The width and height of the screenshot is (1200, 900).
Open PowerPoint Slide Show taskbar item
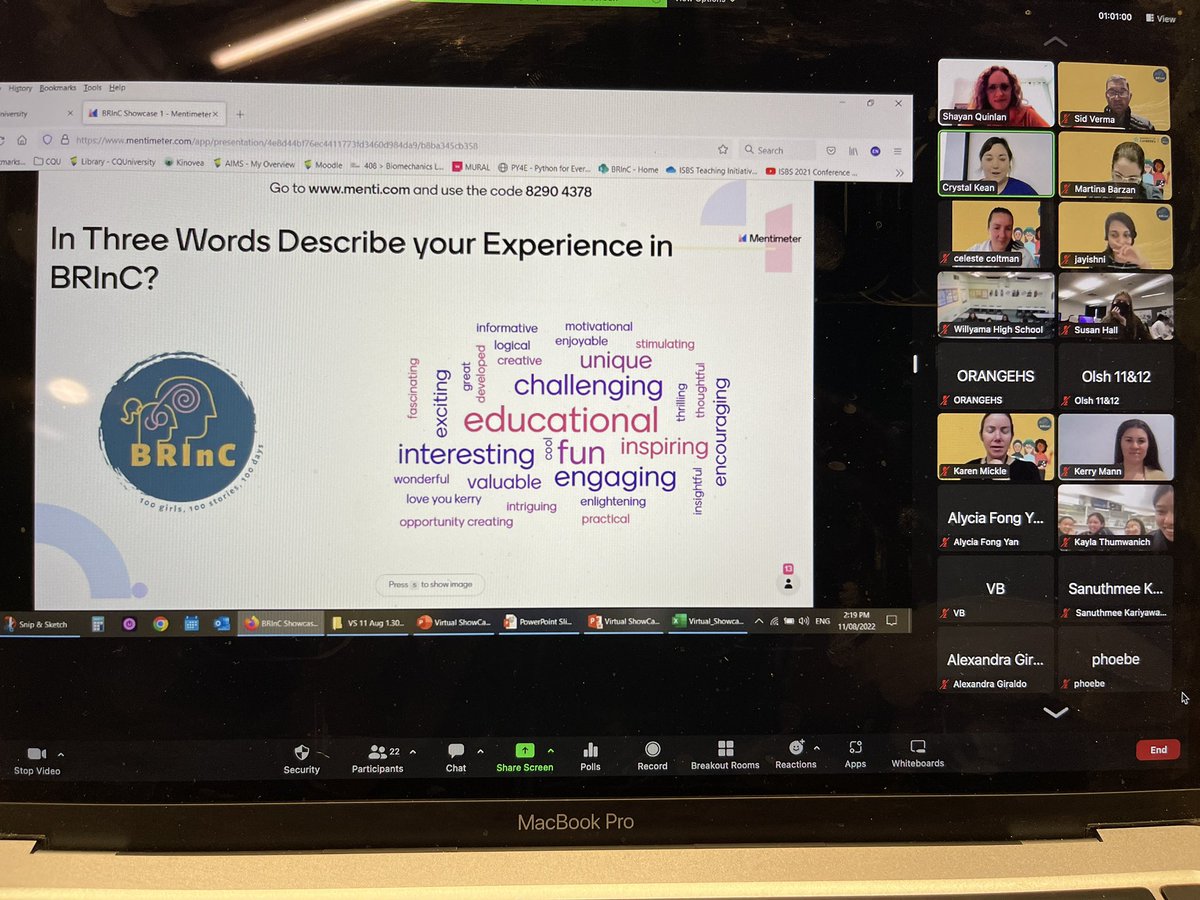537,621
